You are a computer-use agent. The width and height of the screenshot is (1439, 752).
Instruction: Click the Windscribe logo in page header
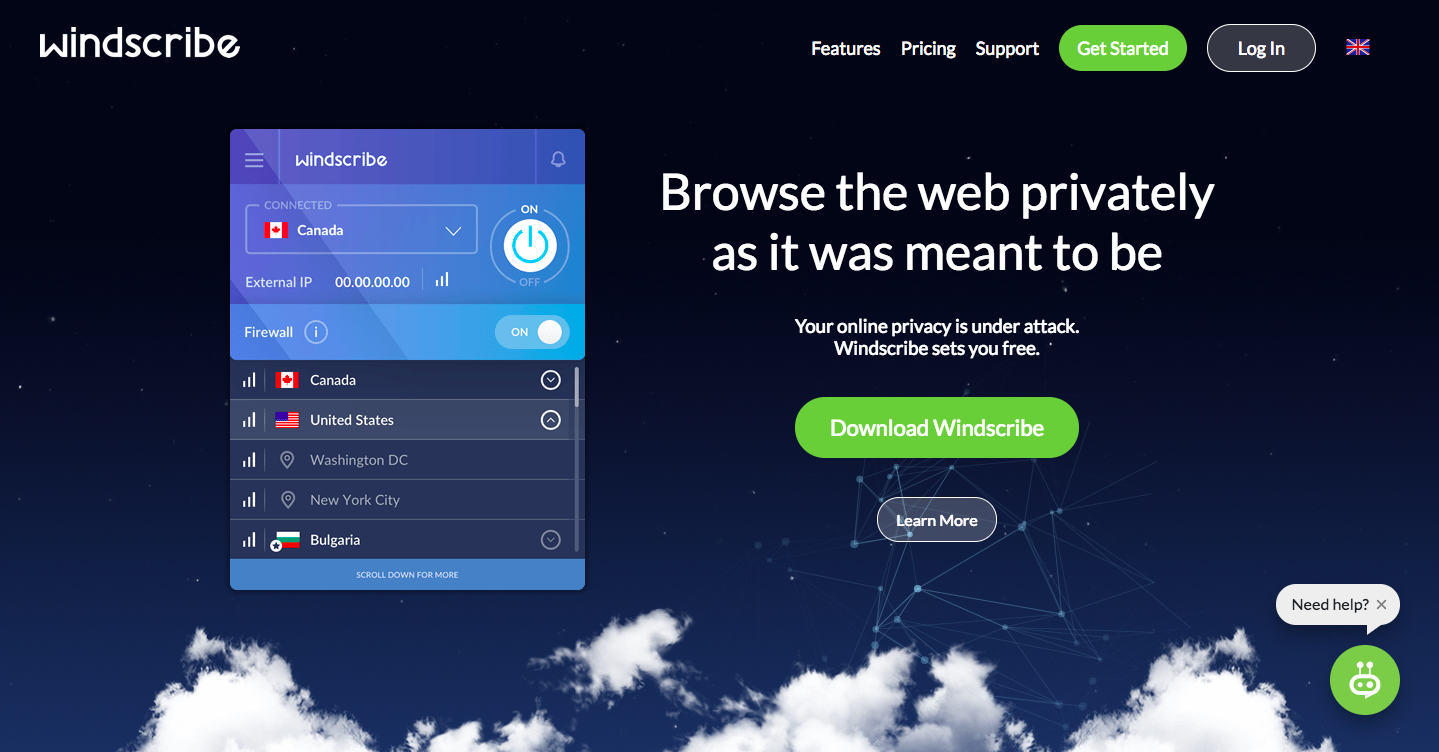[x=140, y=44]
